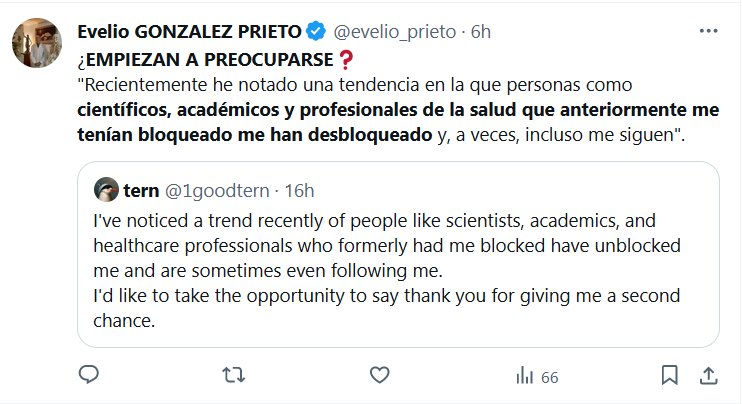Click the reply speech bubble icon
This screenshot has height=404, width=742.
coord(88,376)
